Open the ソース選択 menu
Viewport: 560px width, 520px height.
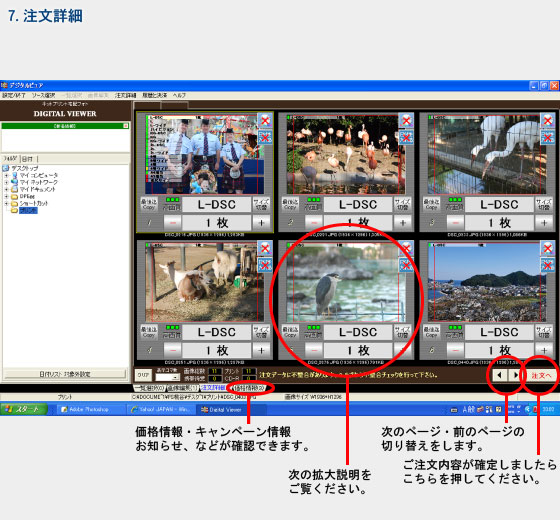click(43, 95)
